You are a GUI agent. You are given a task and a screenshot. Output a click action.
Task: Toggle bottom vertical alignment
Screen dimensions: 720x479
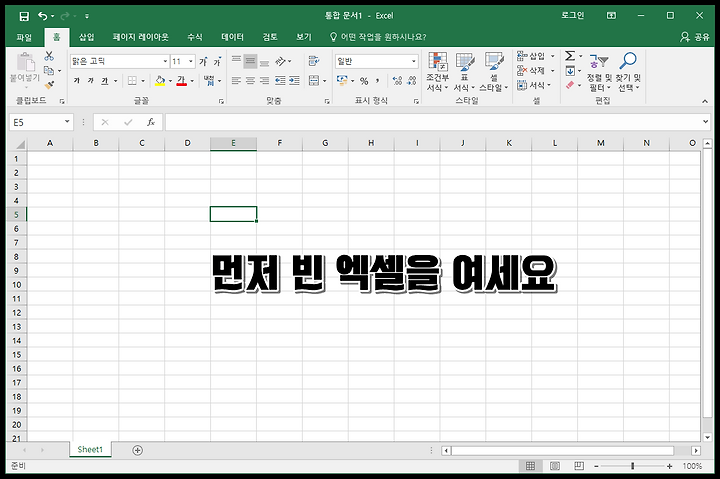pyautogui.click(x=264, y=61)
